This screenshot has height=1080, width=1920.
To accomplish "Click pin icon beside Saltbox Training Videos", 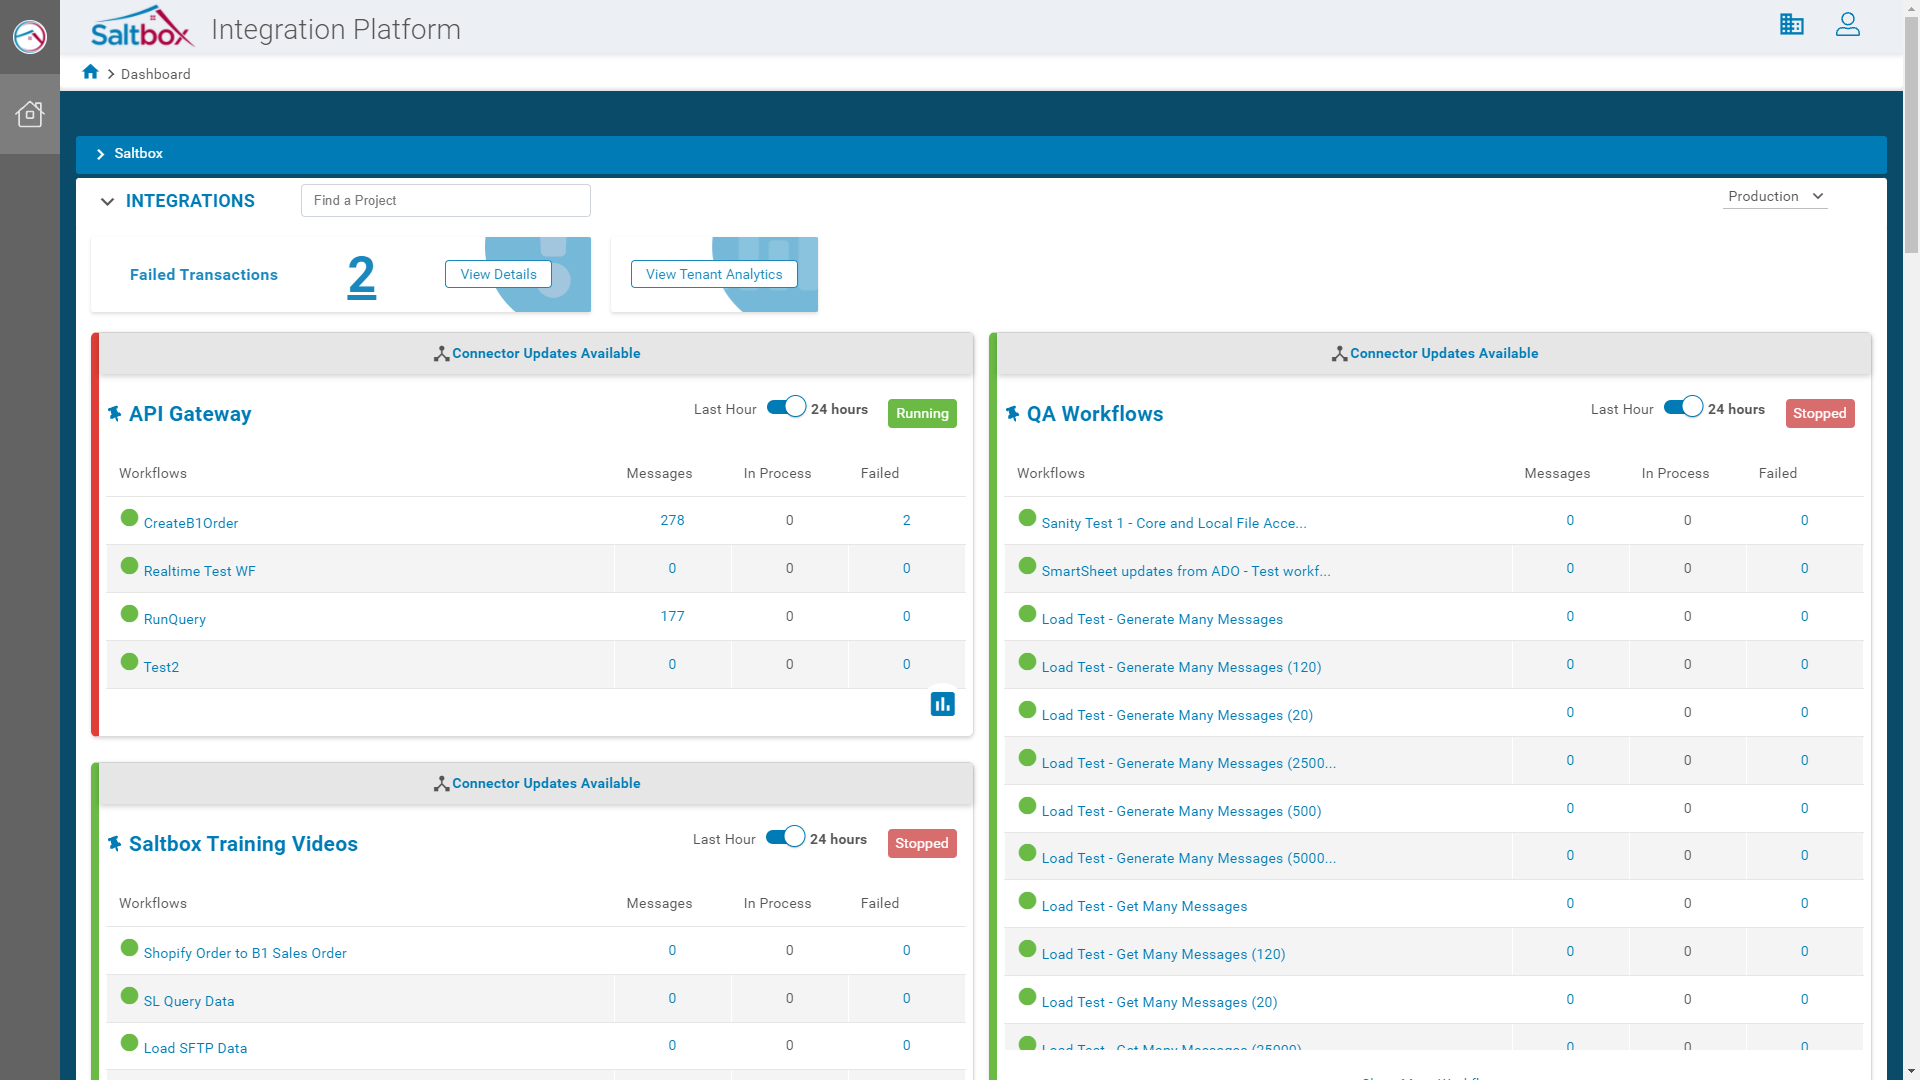I will coord(114,843).
